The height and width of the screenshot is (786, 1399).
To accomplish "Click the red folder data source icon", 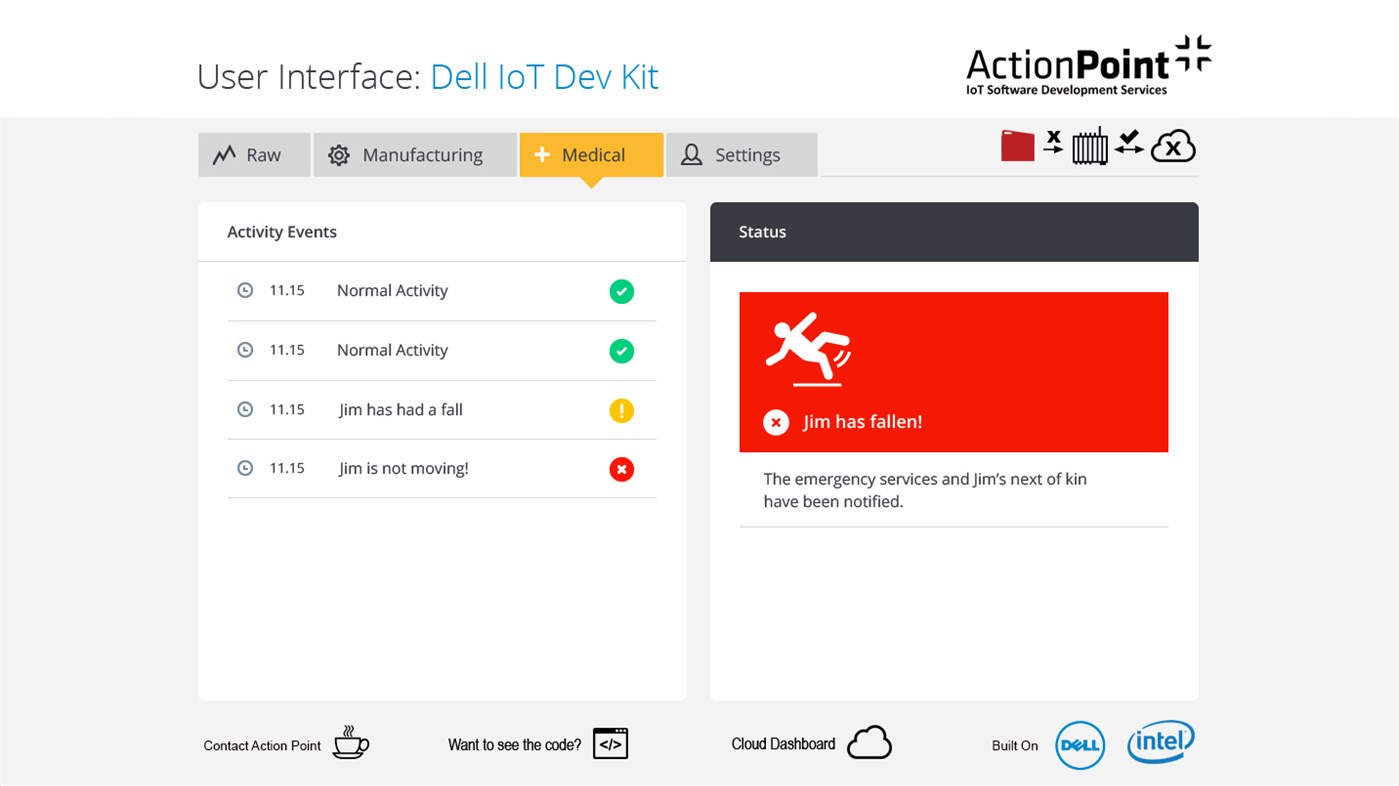I will coord(1016,145).
